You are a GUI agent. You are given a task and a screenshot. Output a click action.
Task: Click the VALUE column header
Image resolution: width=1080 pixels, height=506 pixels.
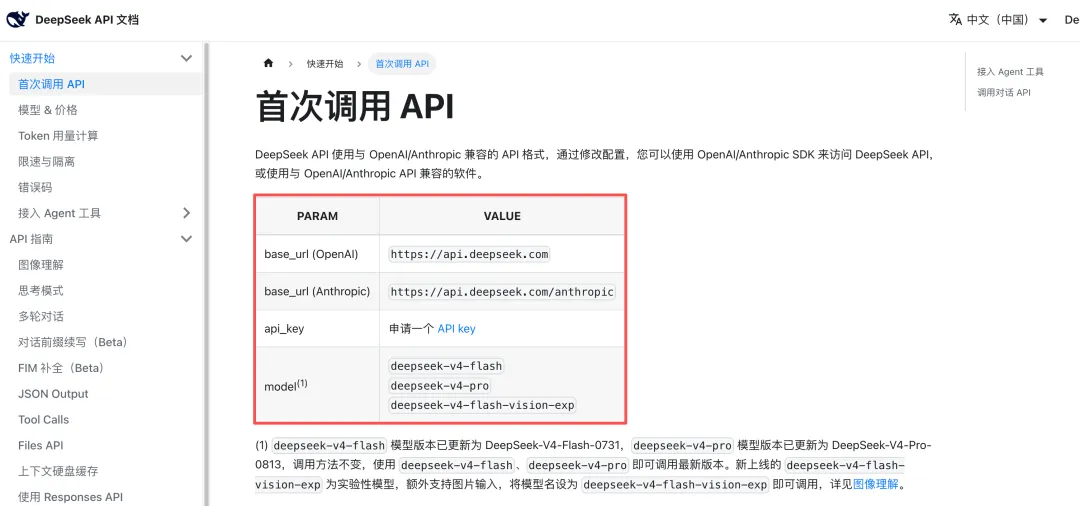502,216
